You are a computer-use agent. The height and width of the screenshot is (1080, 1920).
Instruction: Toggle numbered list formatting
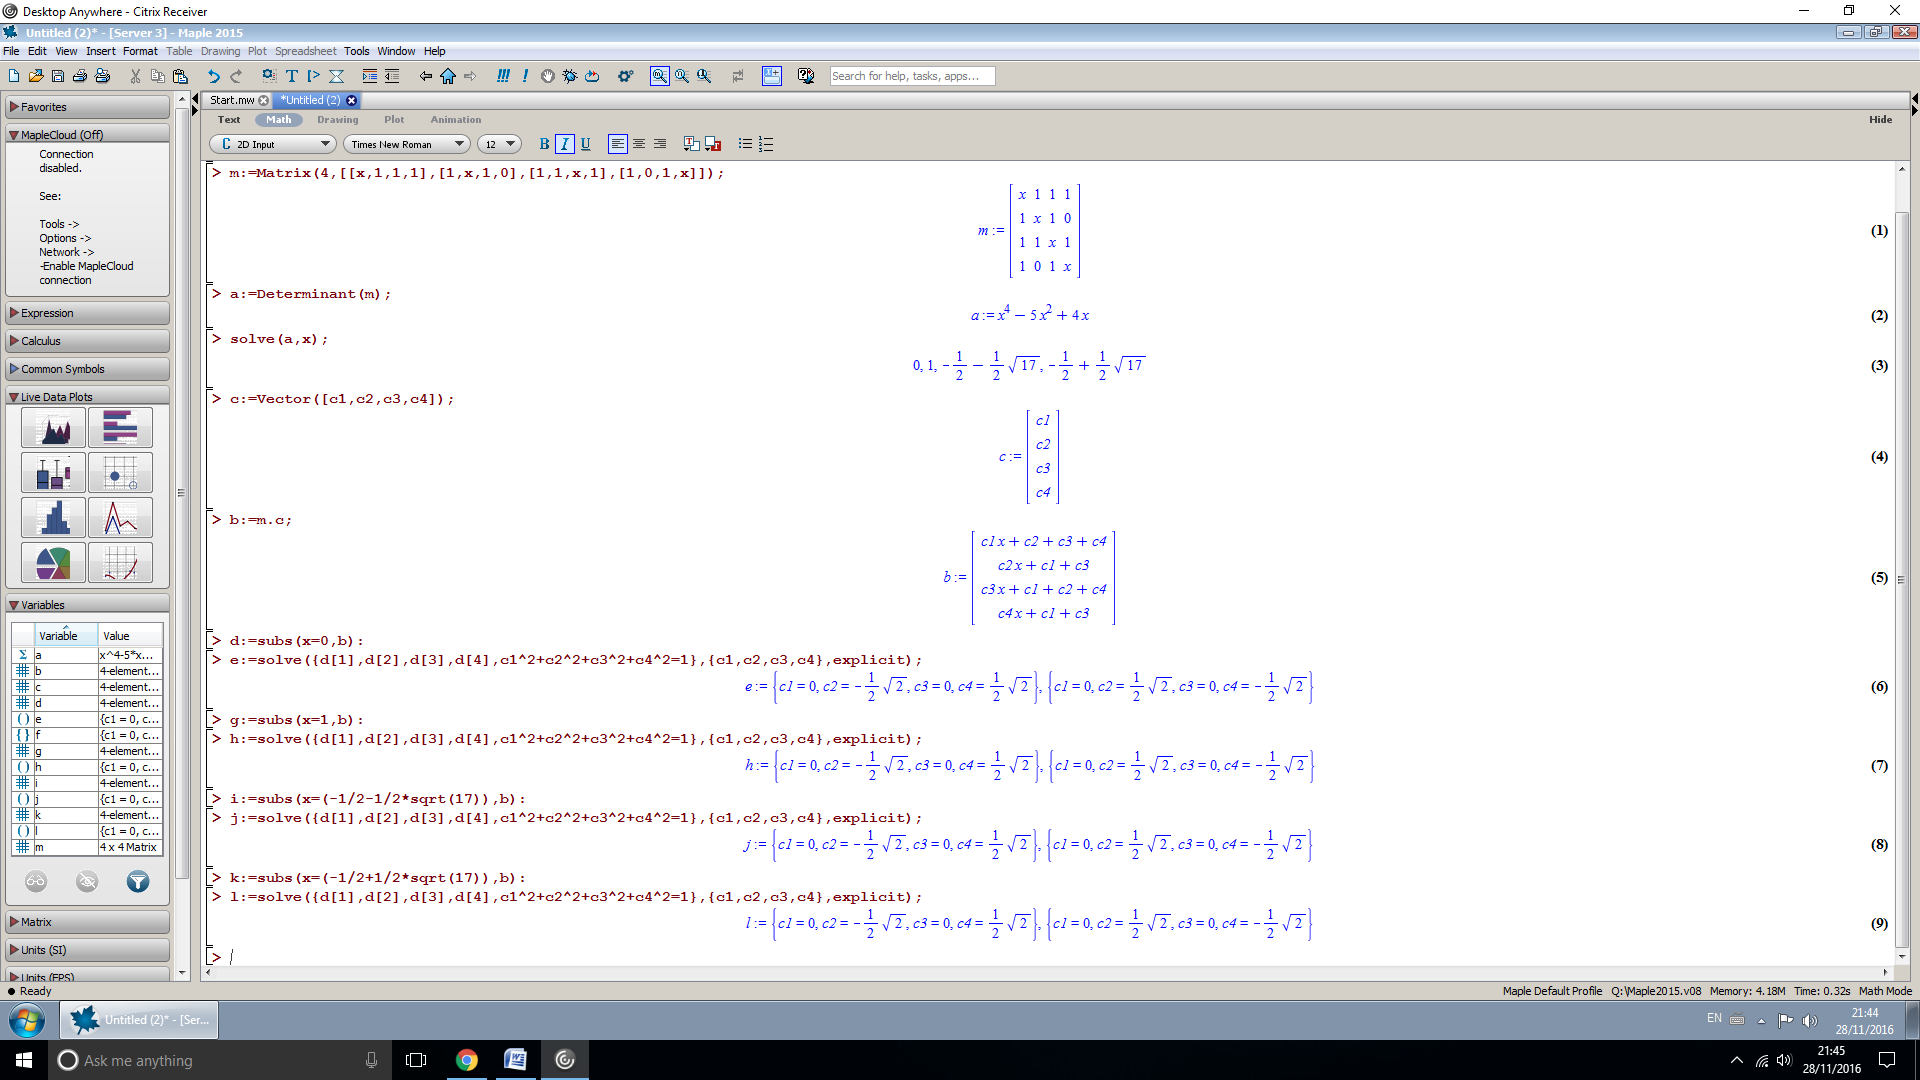[766, 144]
